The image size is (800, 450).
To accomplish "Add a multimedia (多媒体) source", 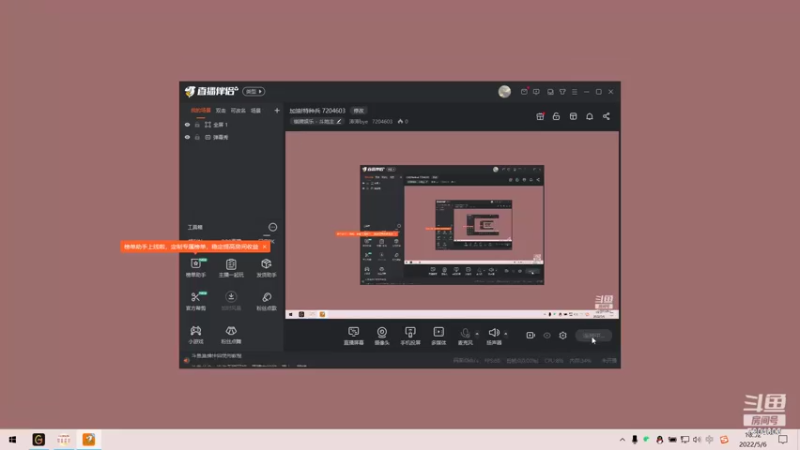I will pyautogui.click(x=438, y=336).
